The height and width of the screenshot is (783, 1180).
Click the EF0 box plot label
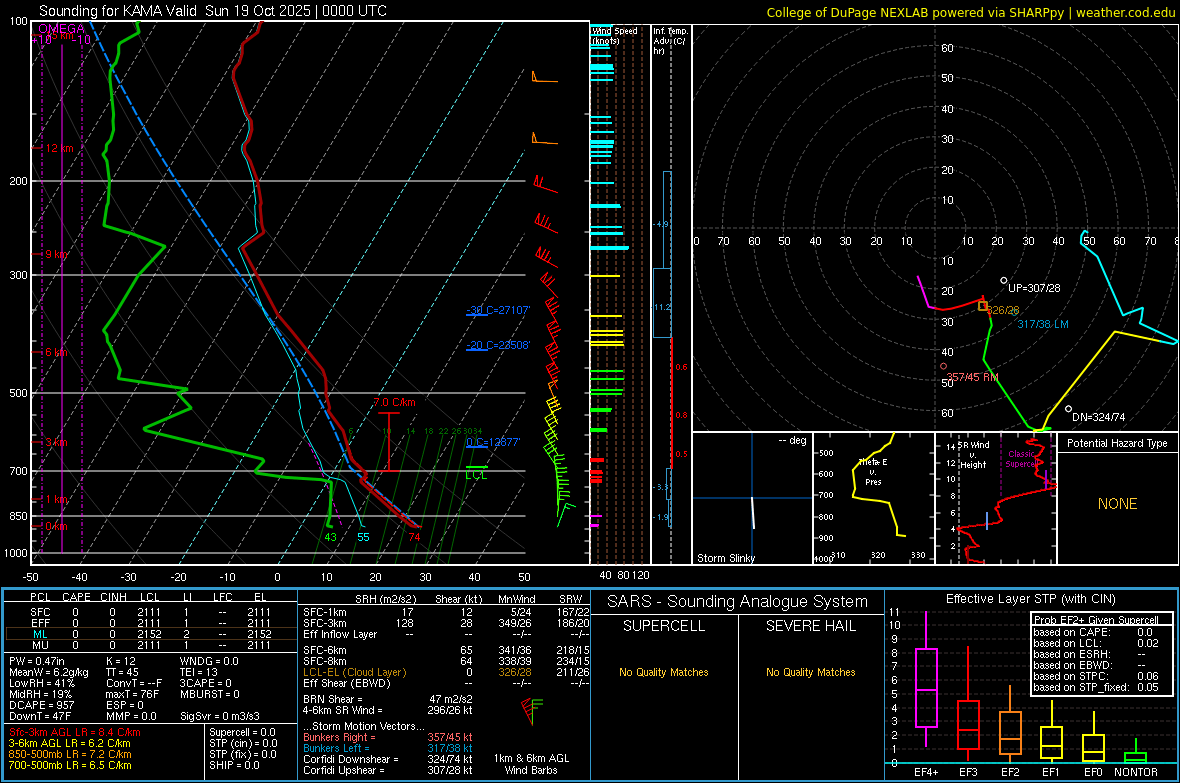[x=1093, y=772]
